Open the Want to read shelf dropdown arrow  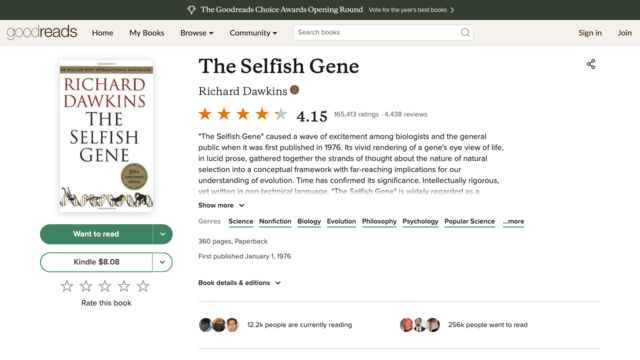[162, 234]
